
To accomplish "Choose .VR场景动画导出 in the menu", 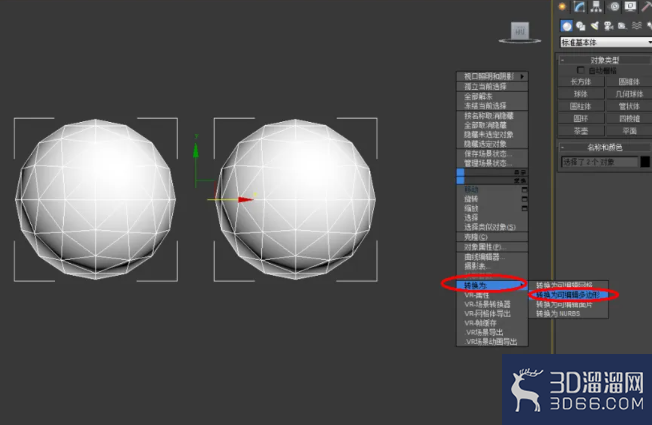I will pos(492,342).
